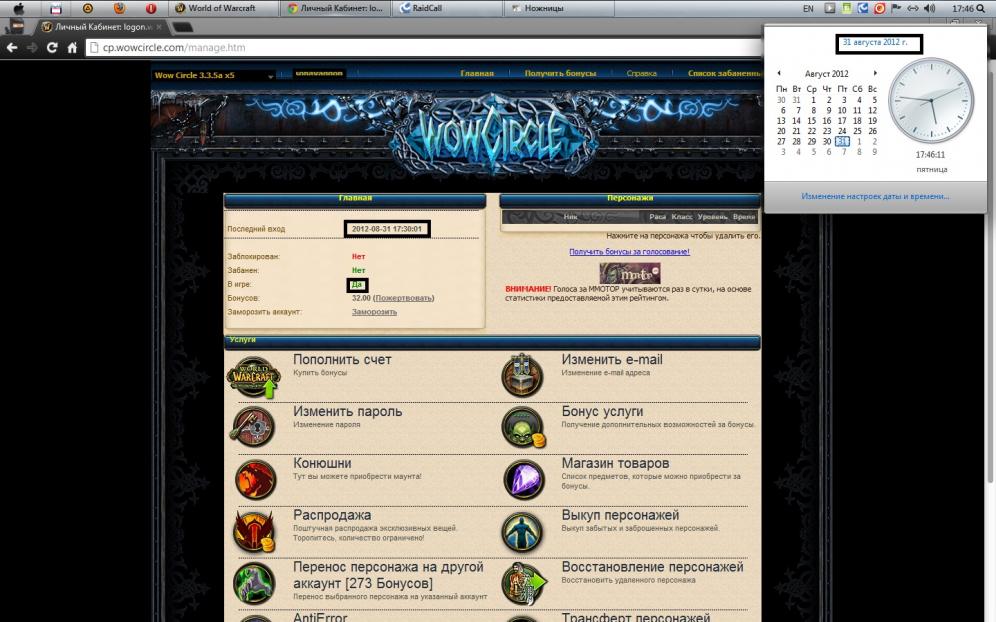Go to next month in calendar
Viewport: 996px width, 622px height.
(x=875, y=73)
